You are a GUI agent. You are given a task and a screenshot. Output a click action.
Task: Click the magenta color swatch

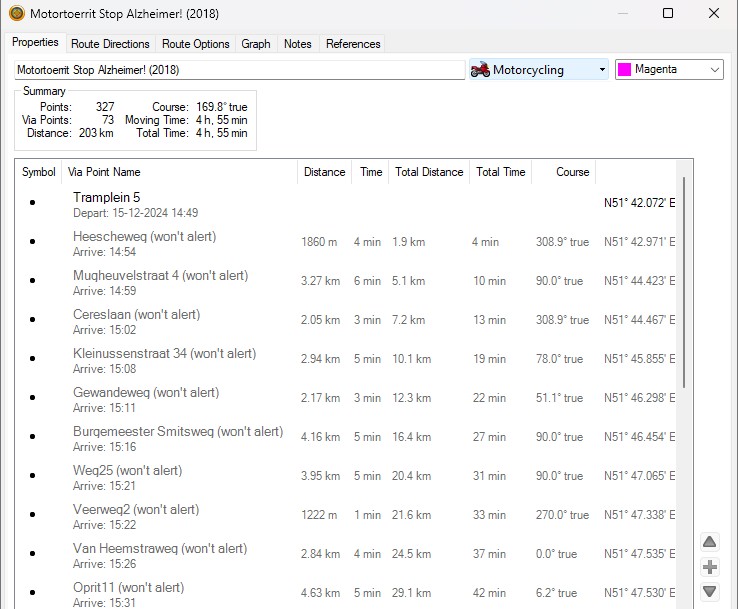625,70
